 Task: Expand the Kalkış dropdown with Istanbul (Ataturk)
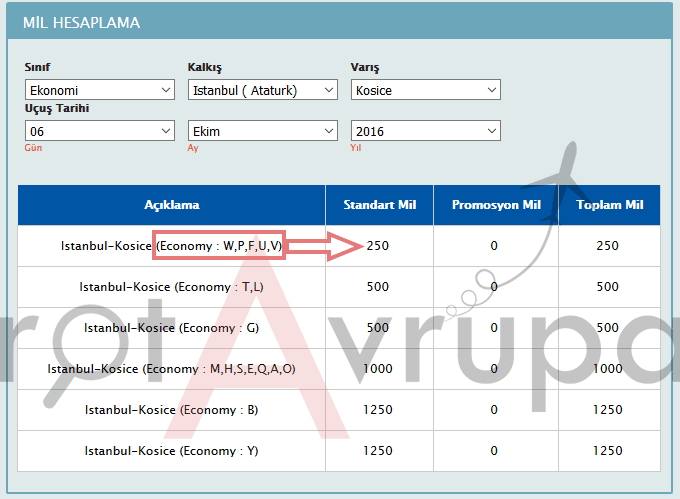263,90
